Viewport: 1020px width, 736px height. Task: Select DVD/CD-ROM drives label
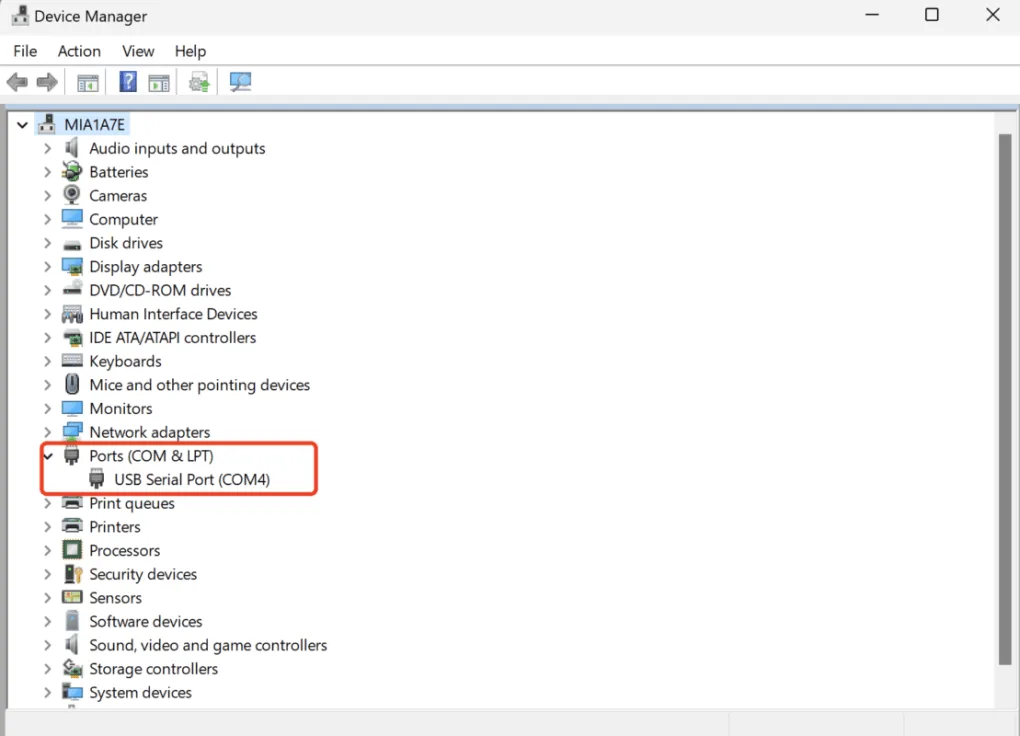[x=161, y=290]
